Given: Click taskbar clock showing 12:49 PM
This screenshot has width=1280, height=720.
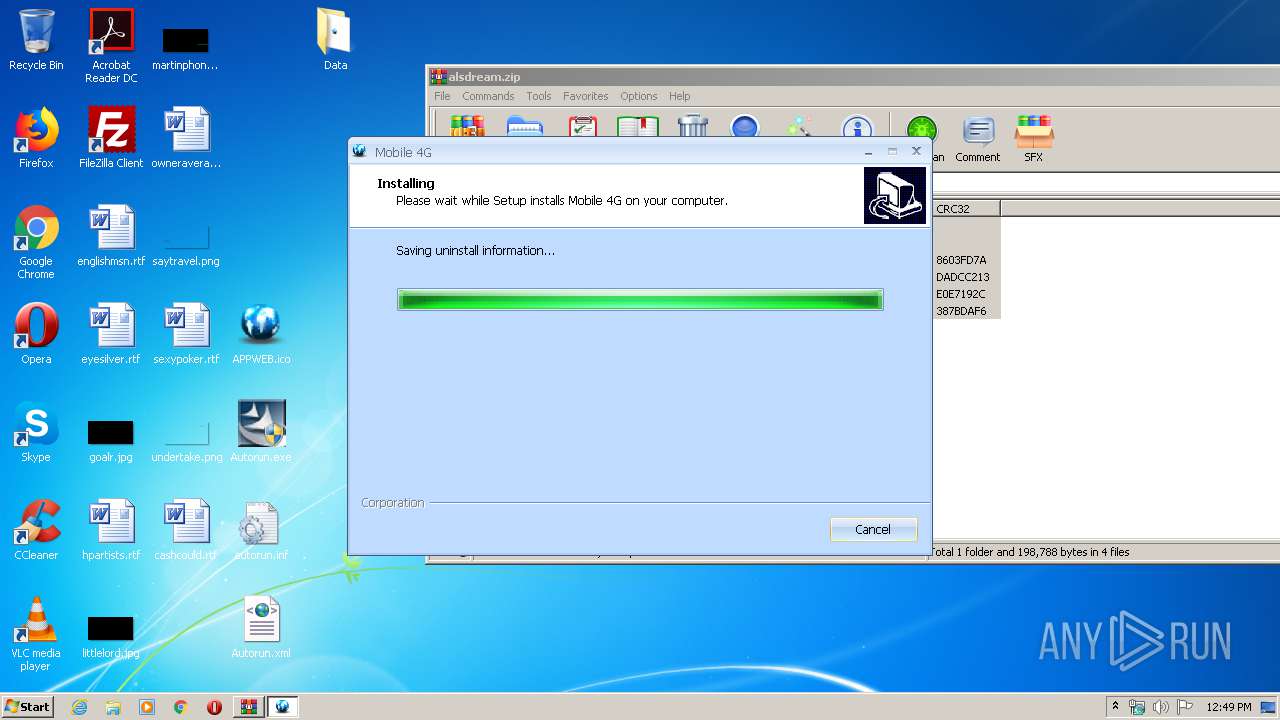Looking at the screenshot, I should click(1229, 707).
